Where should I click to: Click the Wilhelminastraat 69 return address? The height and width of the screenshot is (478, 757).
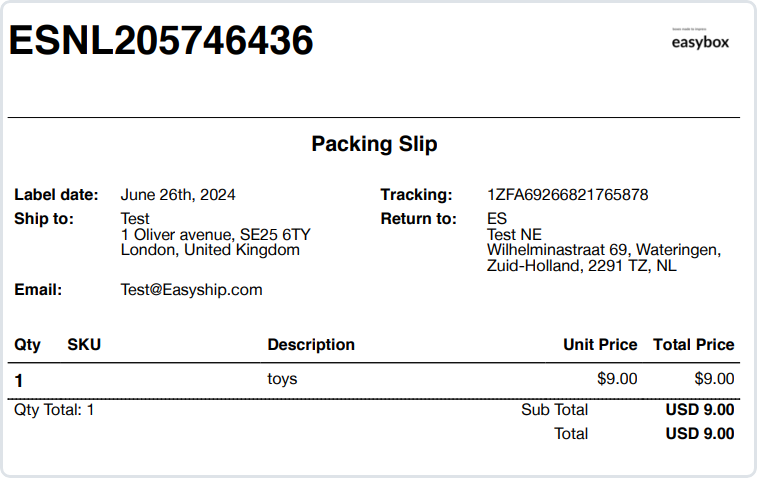[x=603, y=249]
